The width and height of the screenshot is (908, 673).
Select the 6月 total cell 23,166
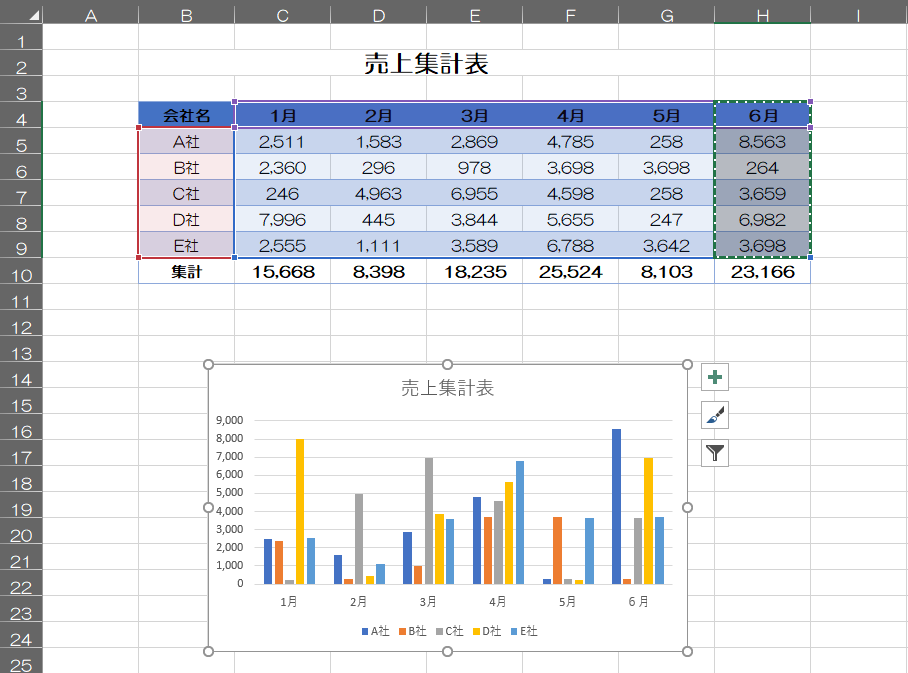[x=762, y=271]
